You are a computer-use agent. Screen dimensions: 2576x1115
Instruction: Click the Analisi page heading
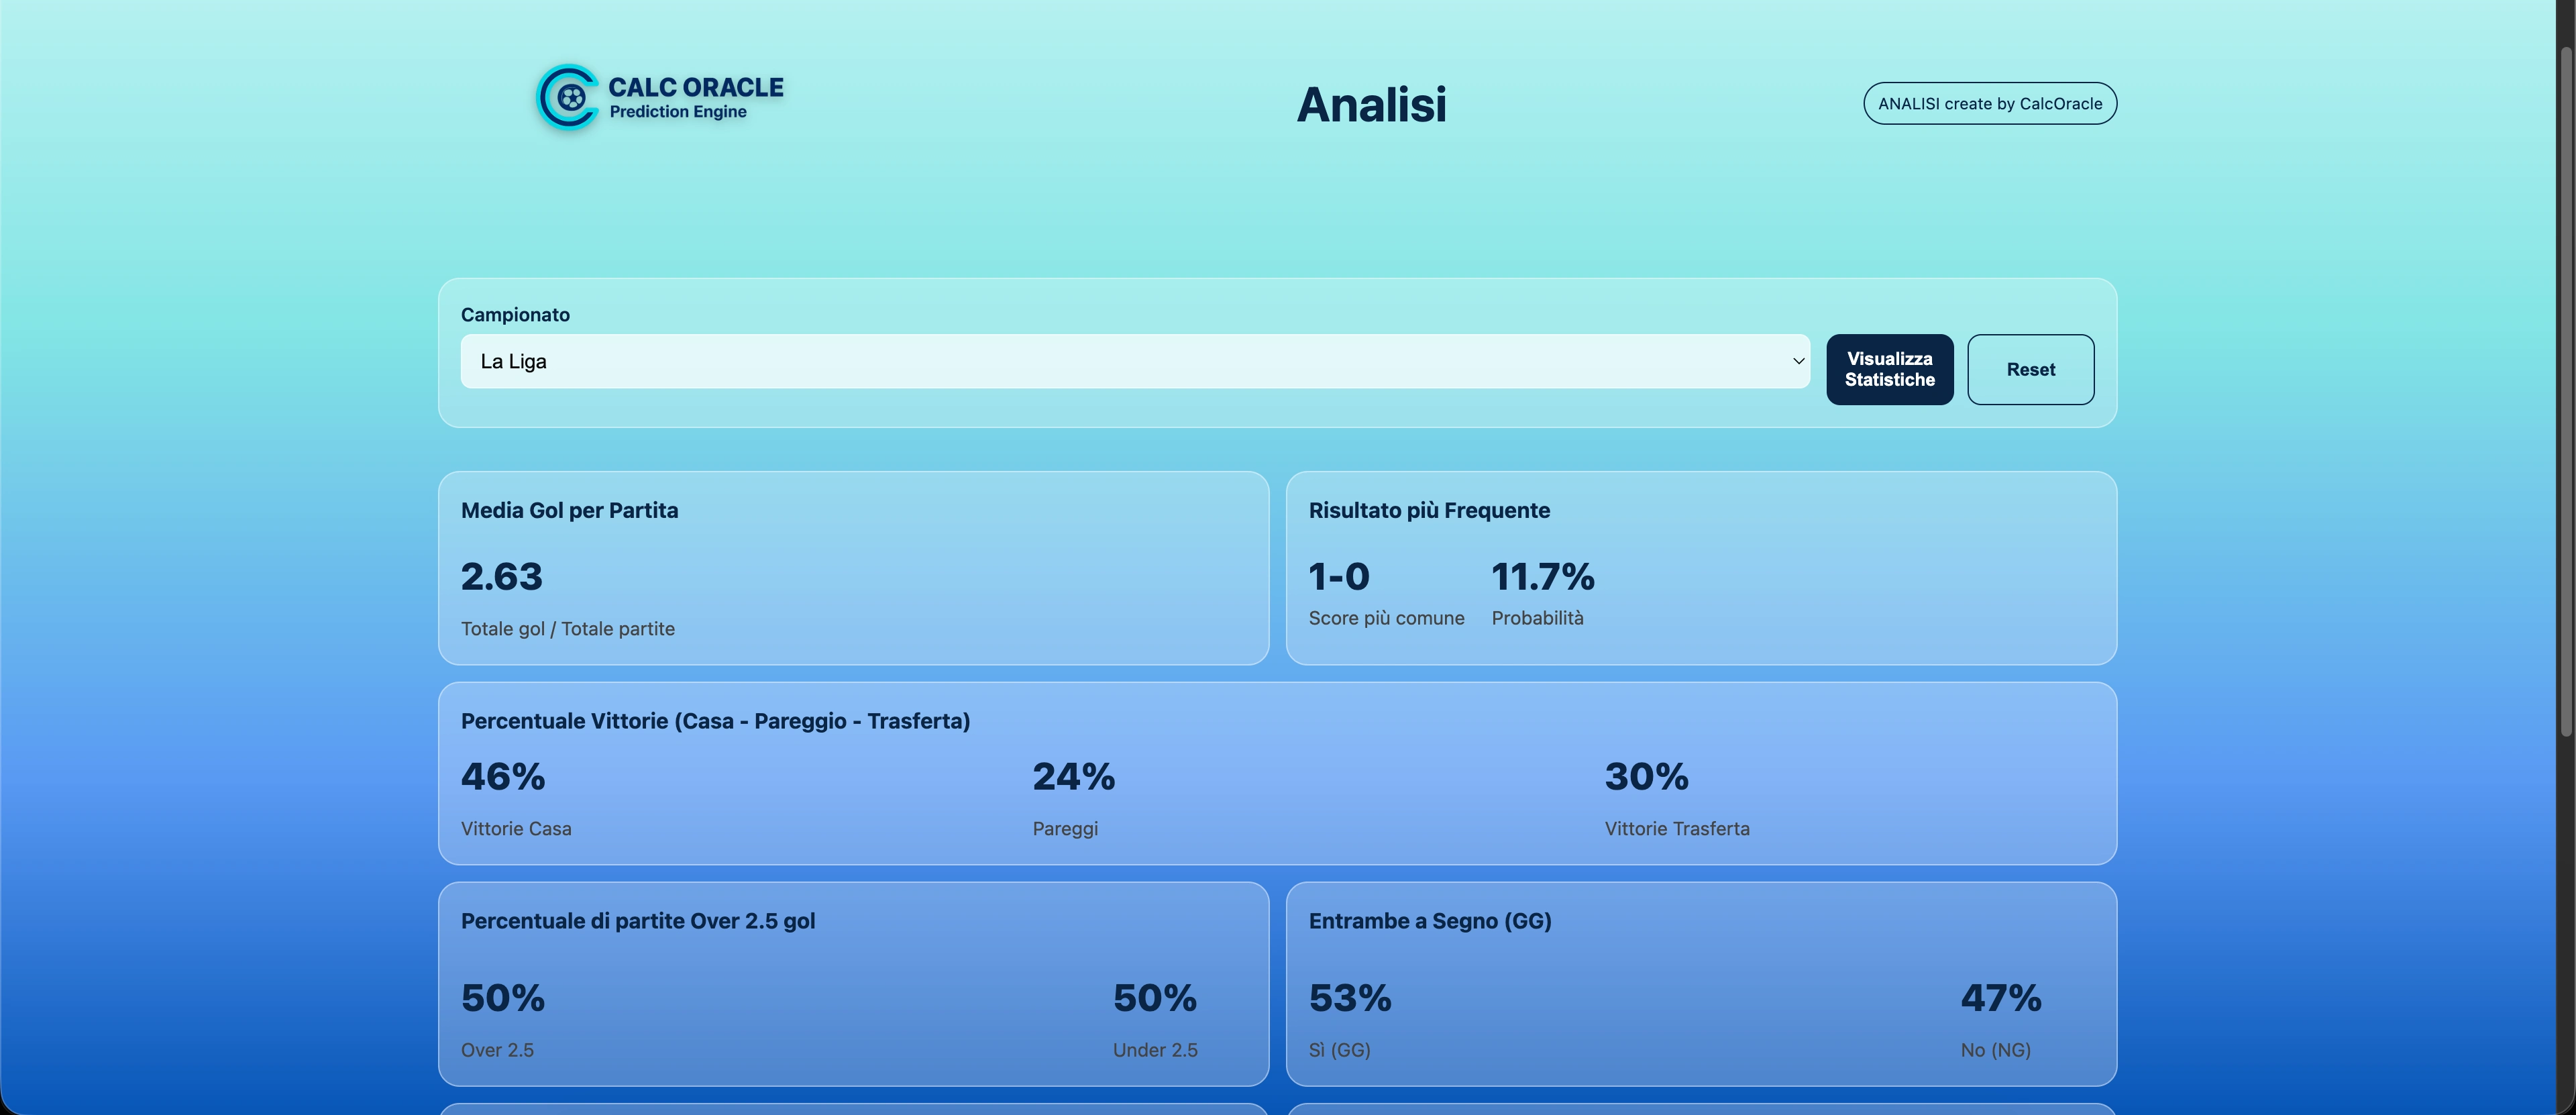click(x=1371, y=104)
